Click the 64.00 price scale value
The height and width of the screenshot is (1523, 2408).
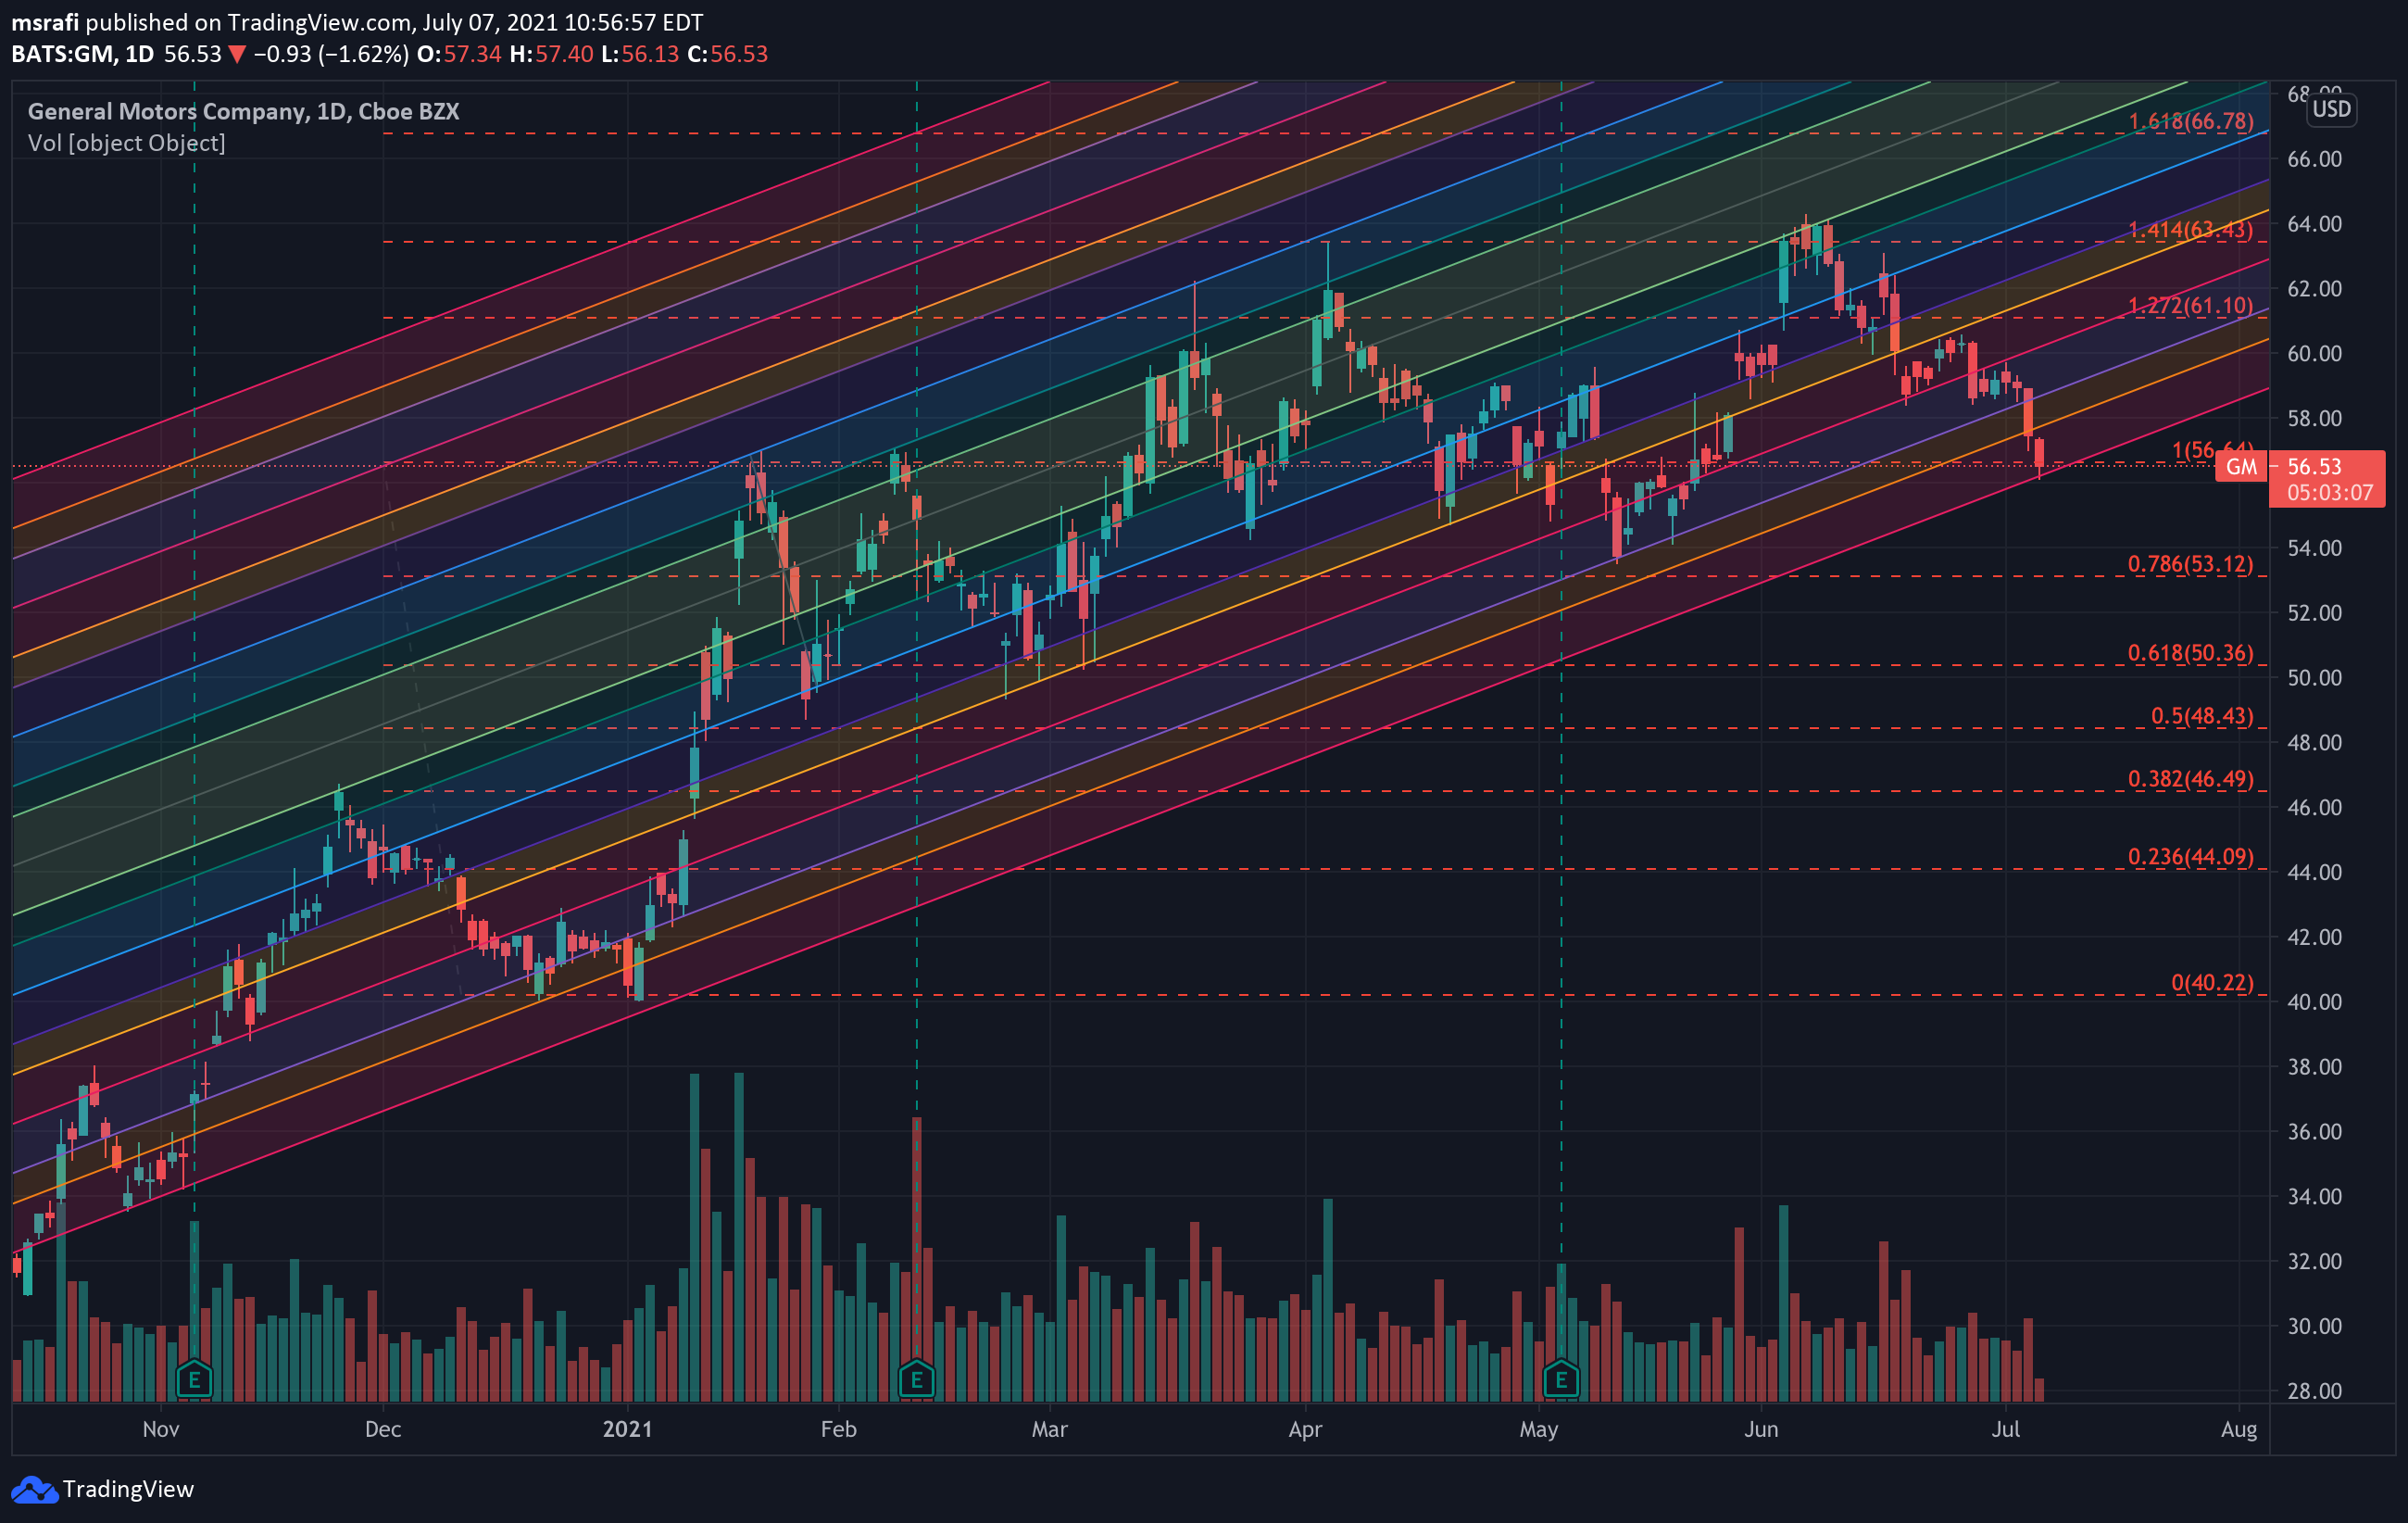click(x=2314, y=224)
